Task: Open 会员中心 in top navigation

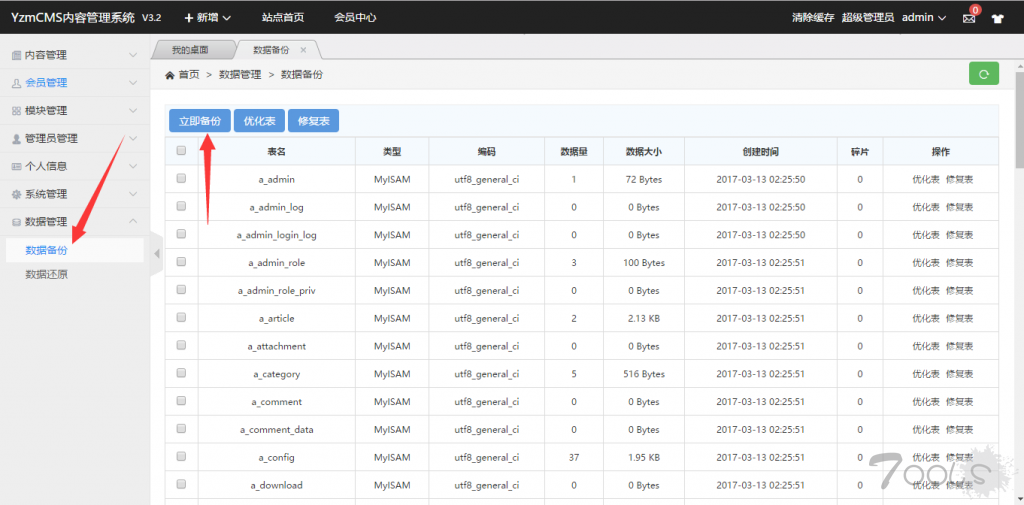Action: [355, 18]
